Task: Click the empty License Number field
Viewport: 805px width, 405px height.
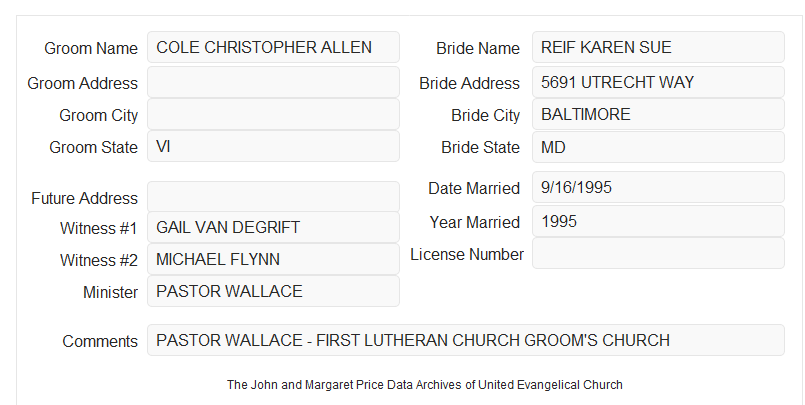Action: (x=658, y=253)
